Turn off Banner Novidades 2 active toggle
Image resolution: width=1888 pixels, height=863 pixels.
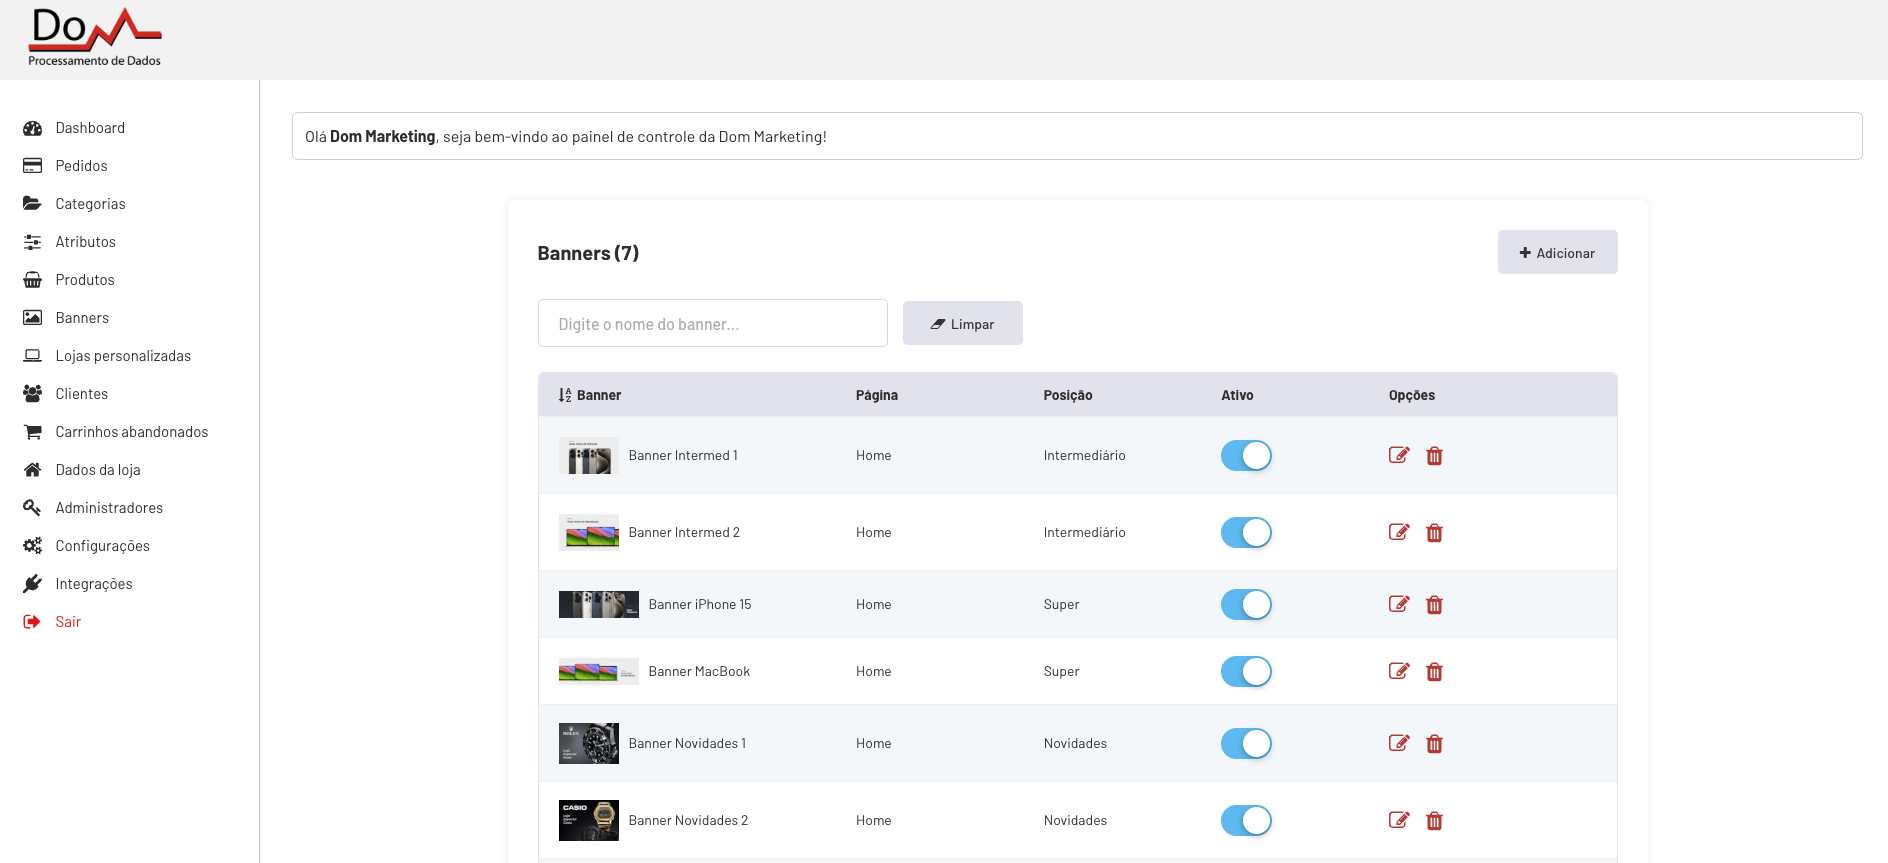pyautogui.click(x=1245, y=821)
